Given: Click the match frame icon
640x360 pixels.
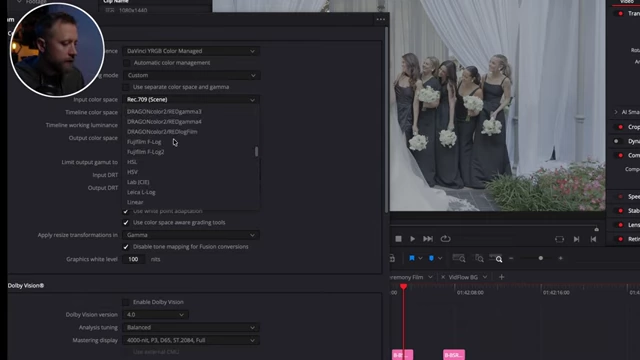Looking at the screenshot, I should (x=560, y=239).
